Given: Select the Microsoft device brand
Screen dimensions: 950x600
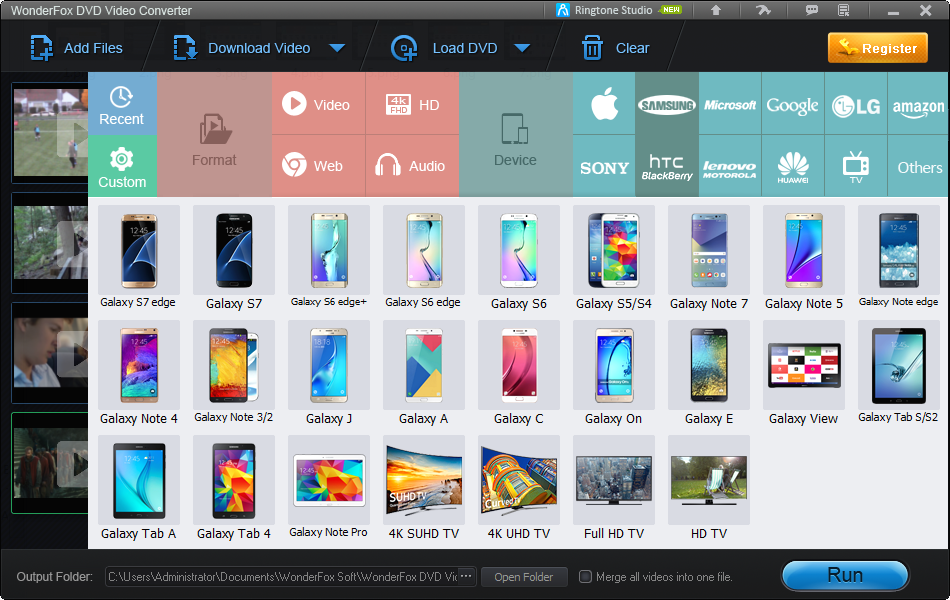Looking at the screenshot, I should click(730, 104).
